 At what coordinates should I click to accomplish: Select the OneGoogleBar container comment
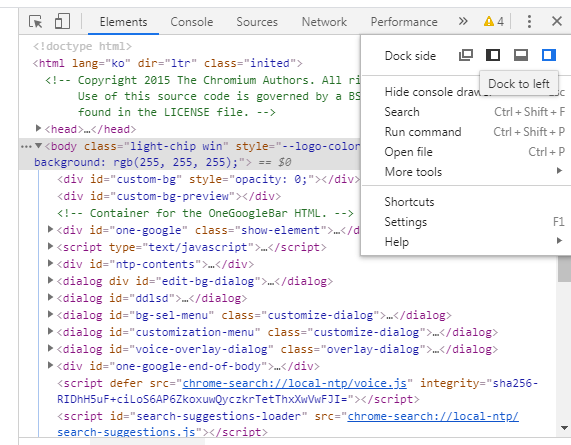205,213
